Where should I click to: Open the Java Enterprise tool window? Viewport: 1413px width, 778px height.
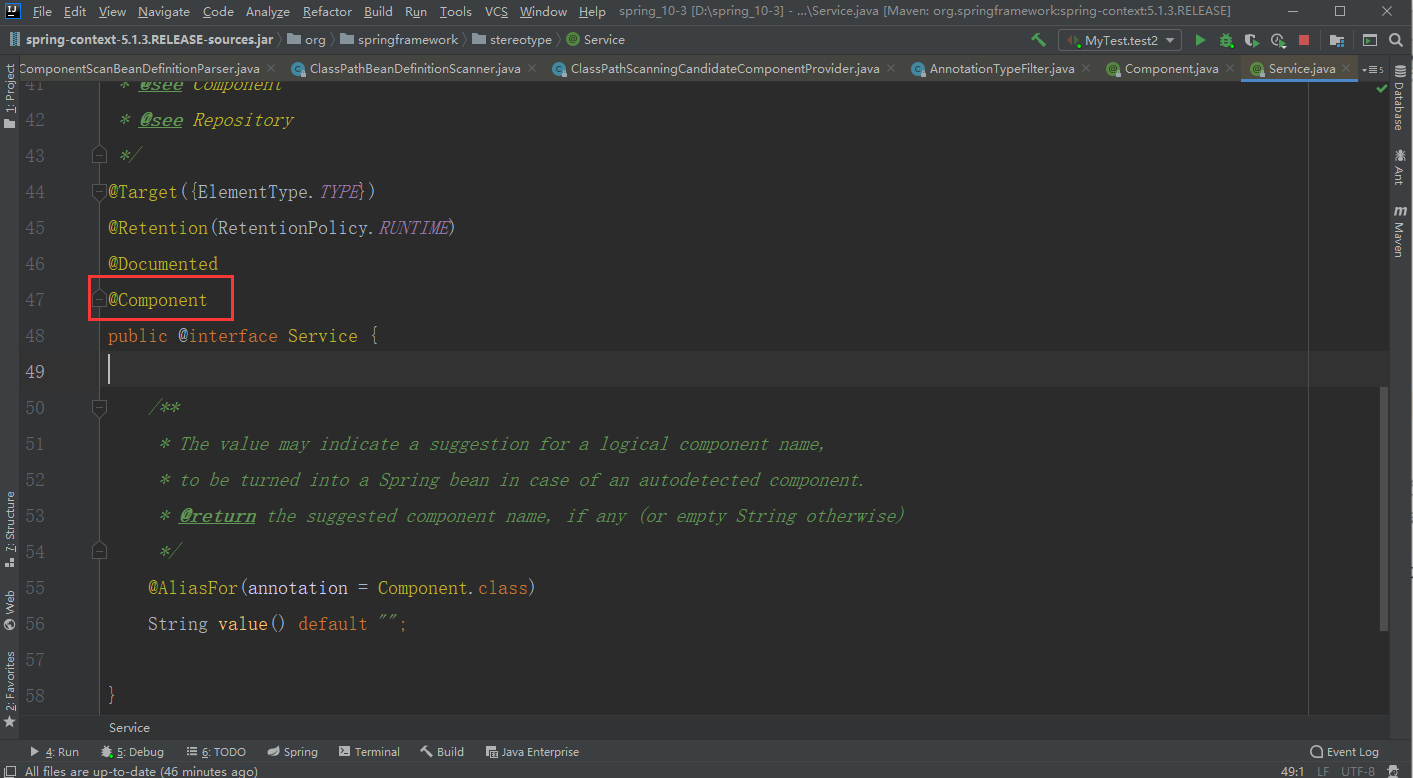click(532, 752)
